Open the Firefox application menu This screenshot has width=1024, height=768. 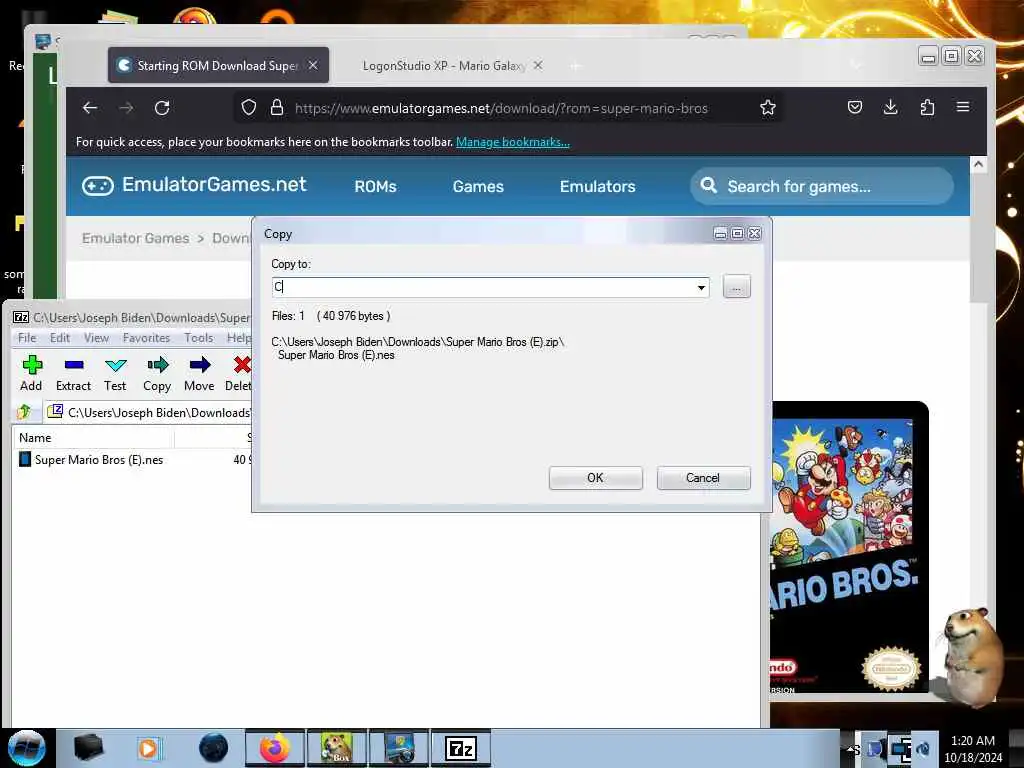tap(963, 106)
